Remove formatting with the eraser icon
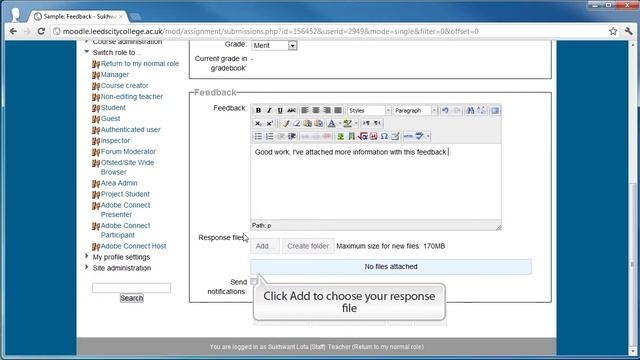The image size is (640, 360). point(297,123)
